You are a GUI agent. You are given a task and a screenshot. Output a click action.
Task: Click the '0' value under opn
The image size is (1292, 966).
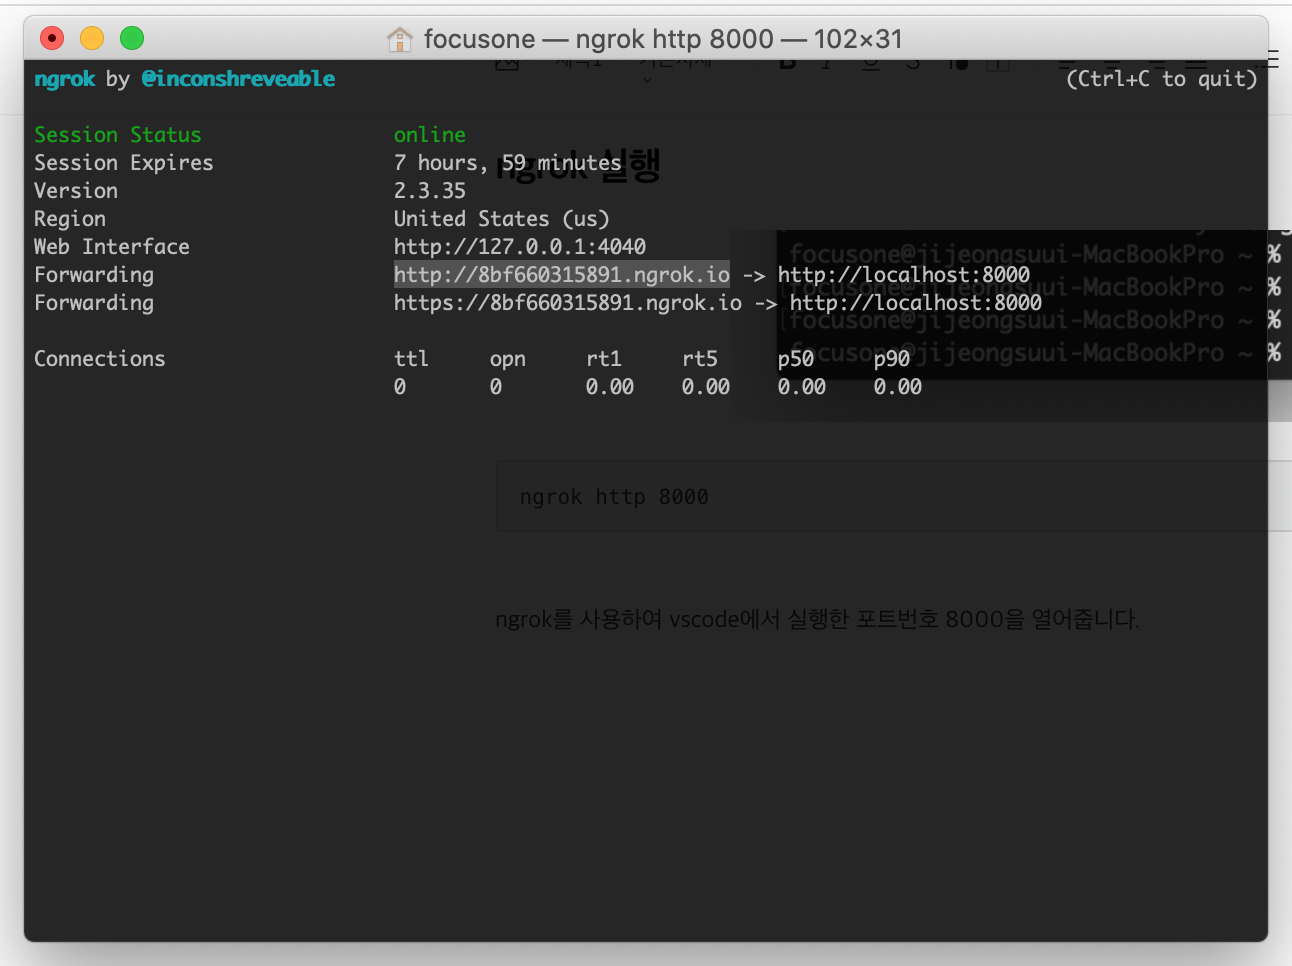pos(496,387)
